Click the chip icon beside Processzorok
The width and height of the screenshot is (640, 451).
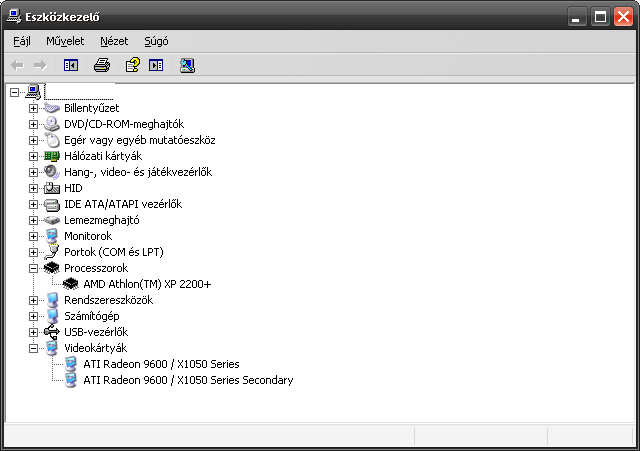52,268
